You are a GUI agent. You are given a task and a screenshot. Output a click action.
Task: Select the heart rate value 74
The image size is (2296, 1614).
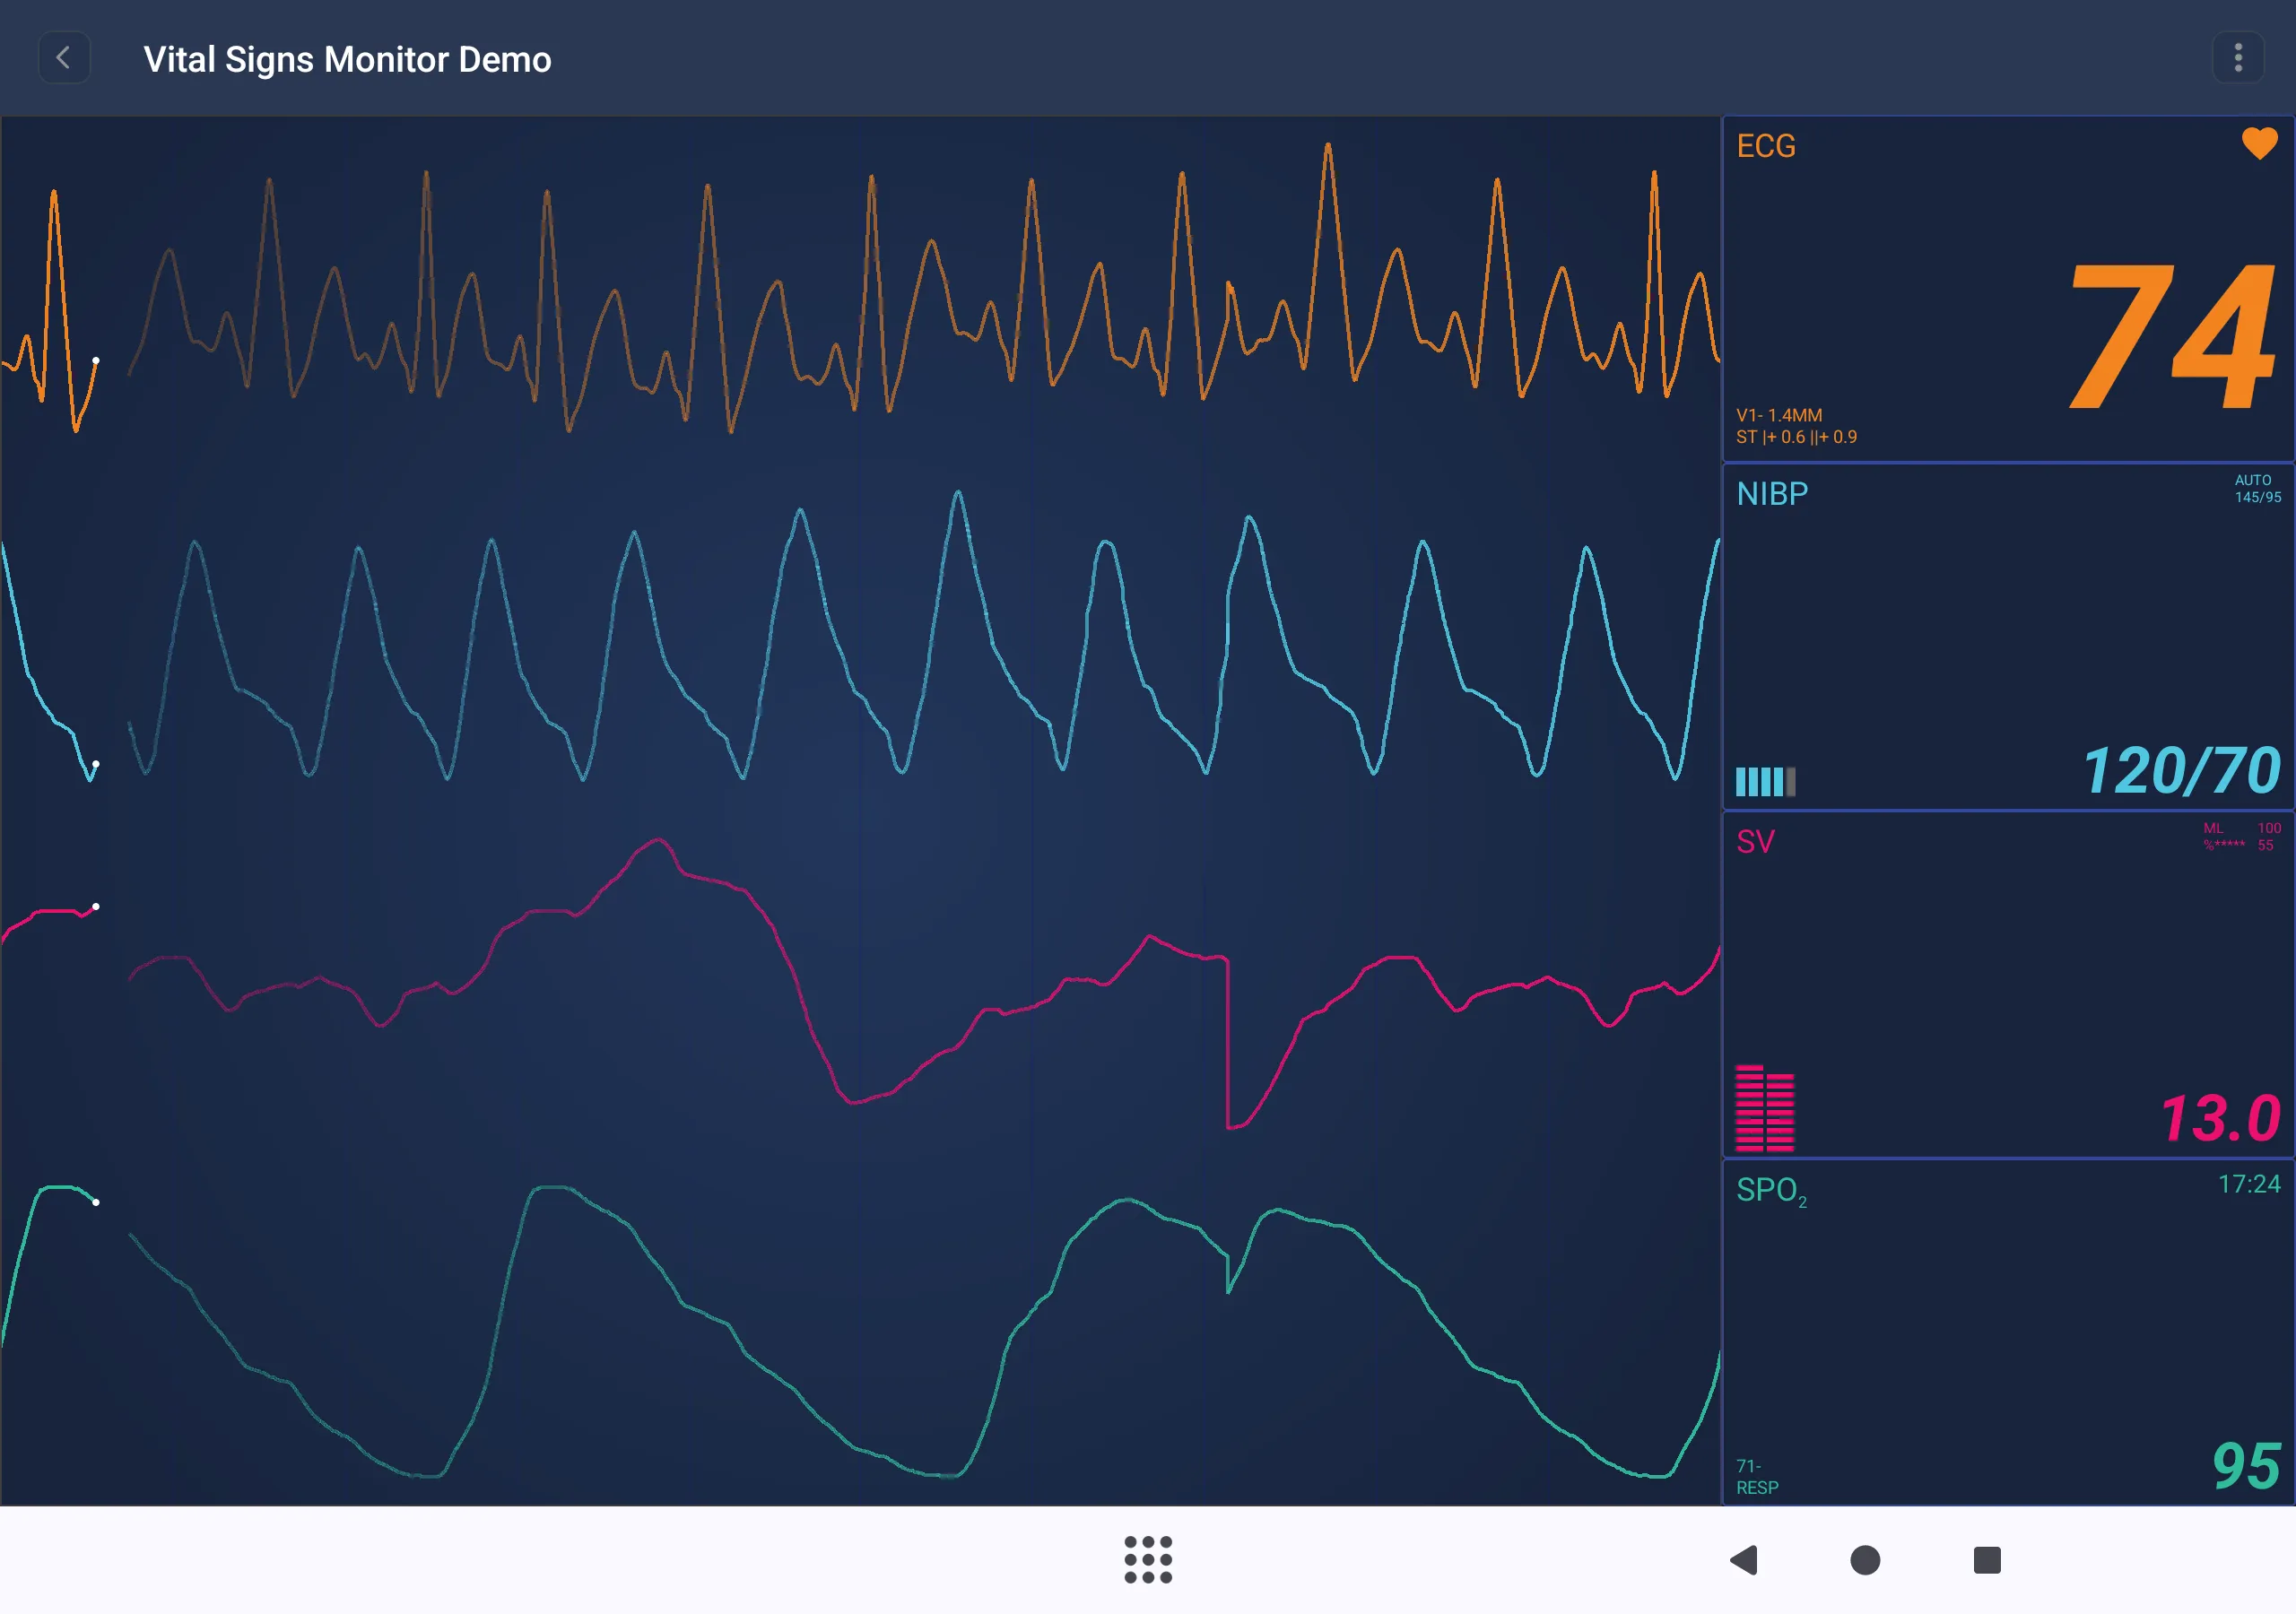tap(2172, 336)
